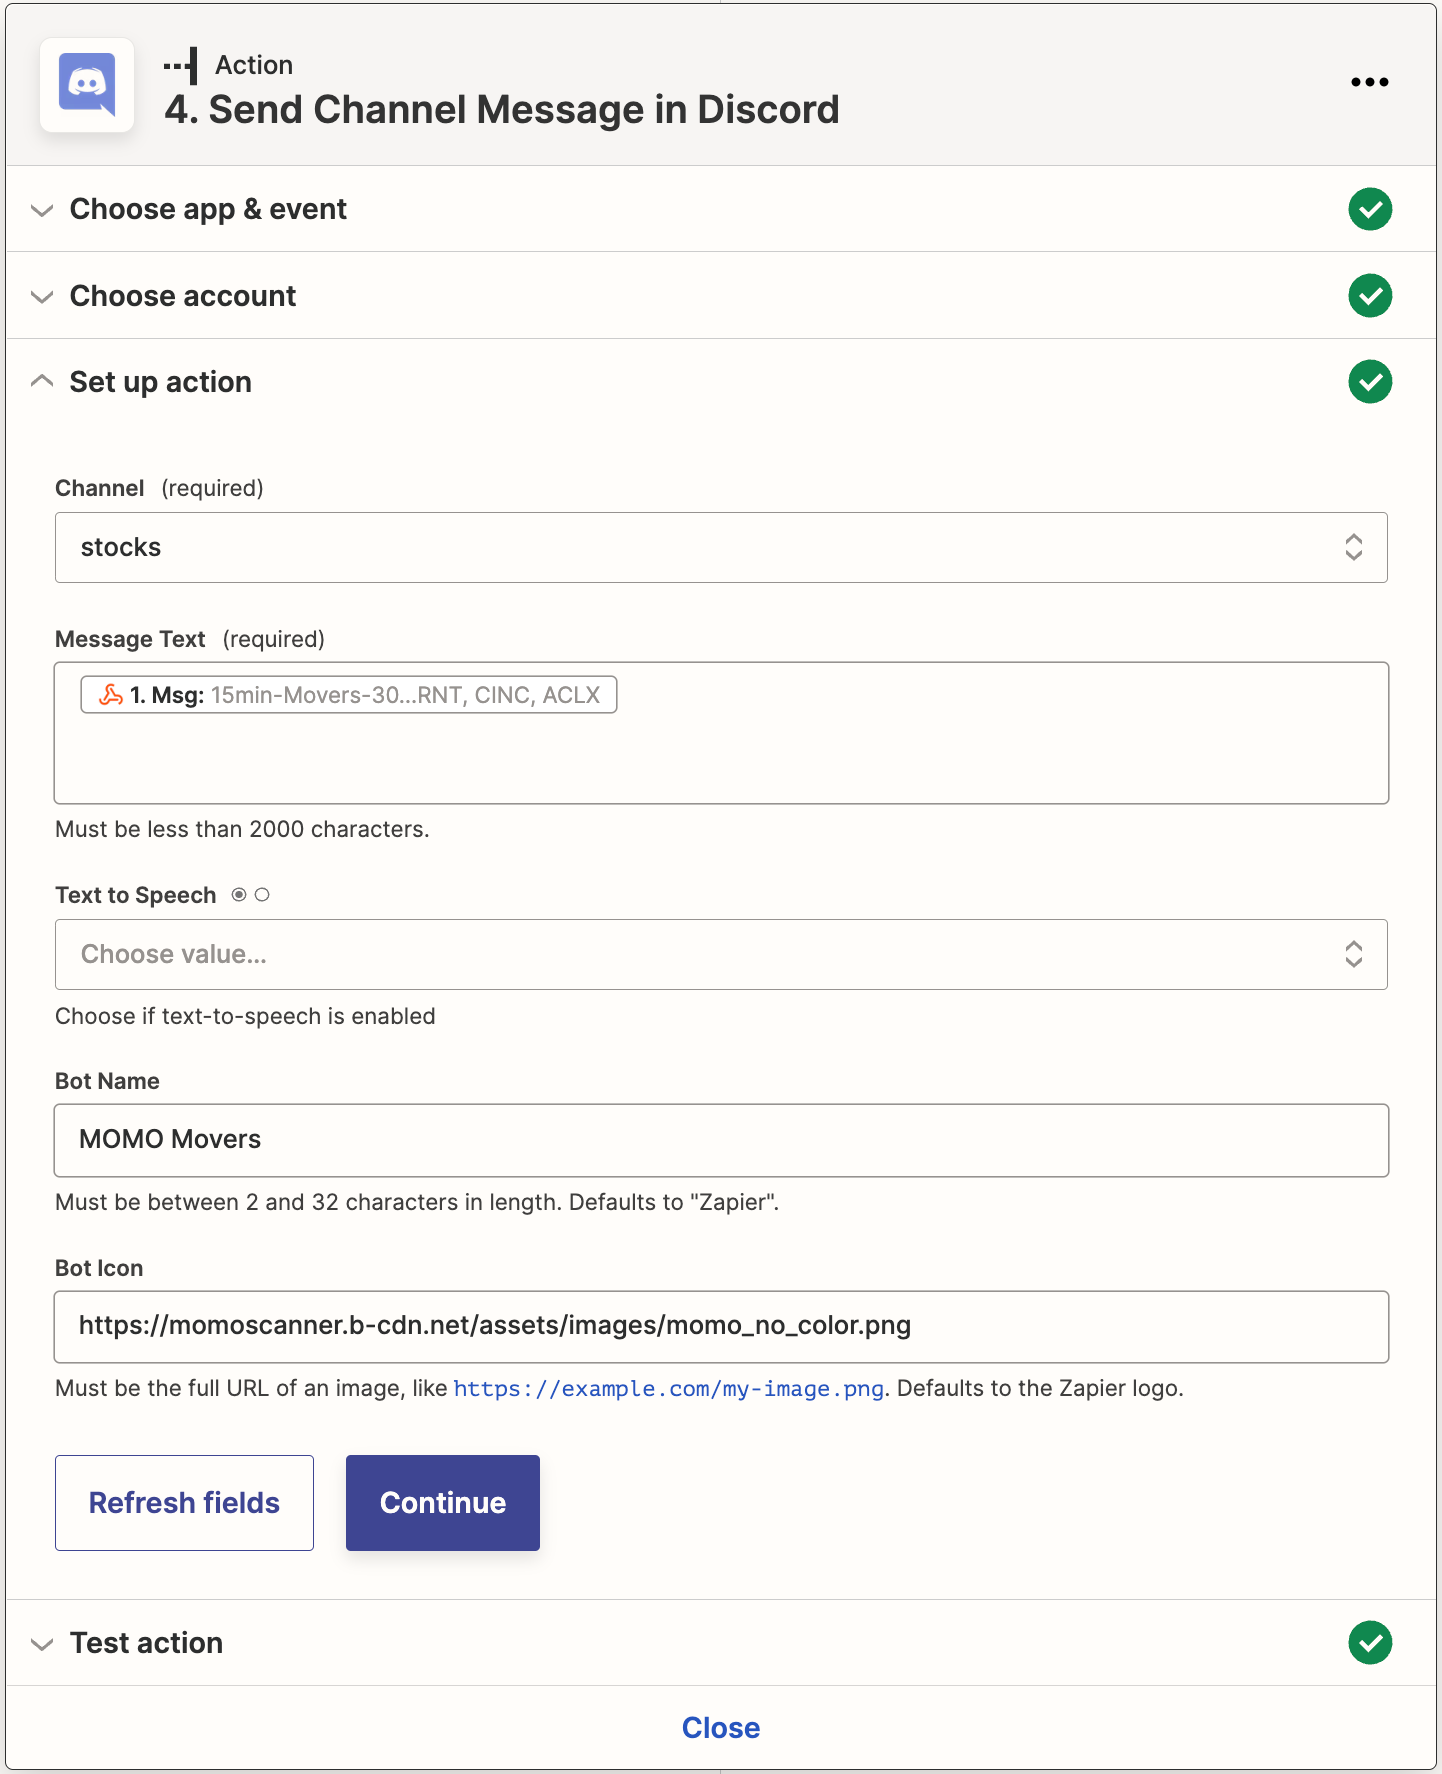Image resolution: width=1442 pixels, height=1774 pixels.
Task: Click the action step path icon
Action: (x=181, y=66)
